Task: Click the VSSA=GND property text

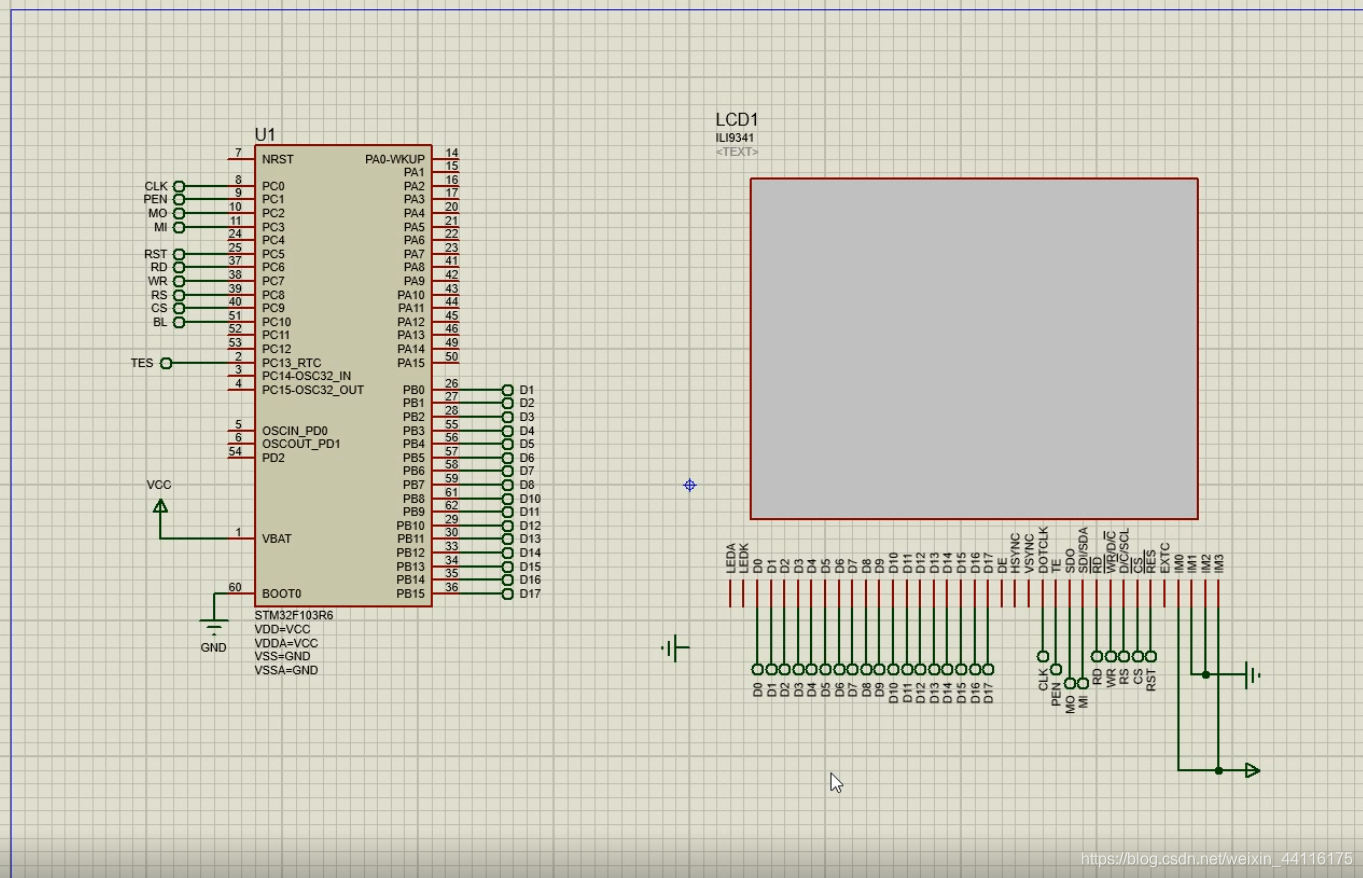Action: pyautogui.click(x=286, y=670)
